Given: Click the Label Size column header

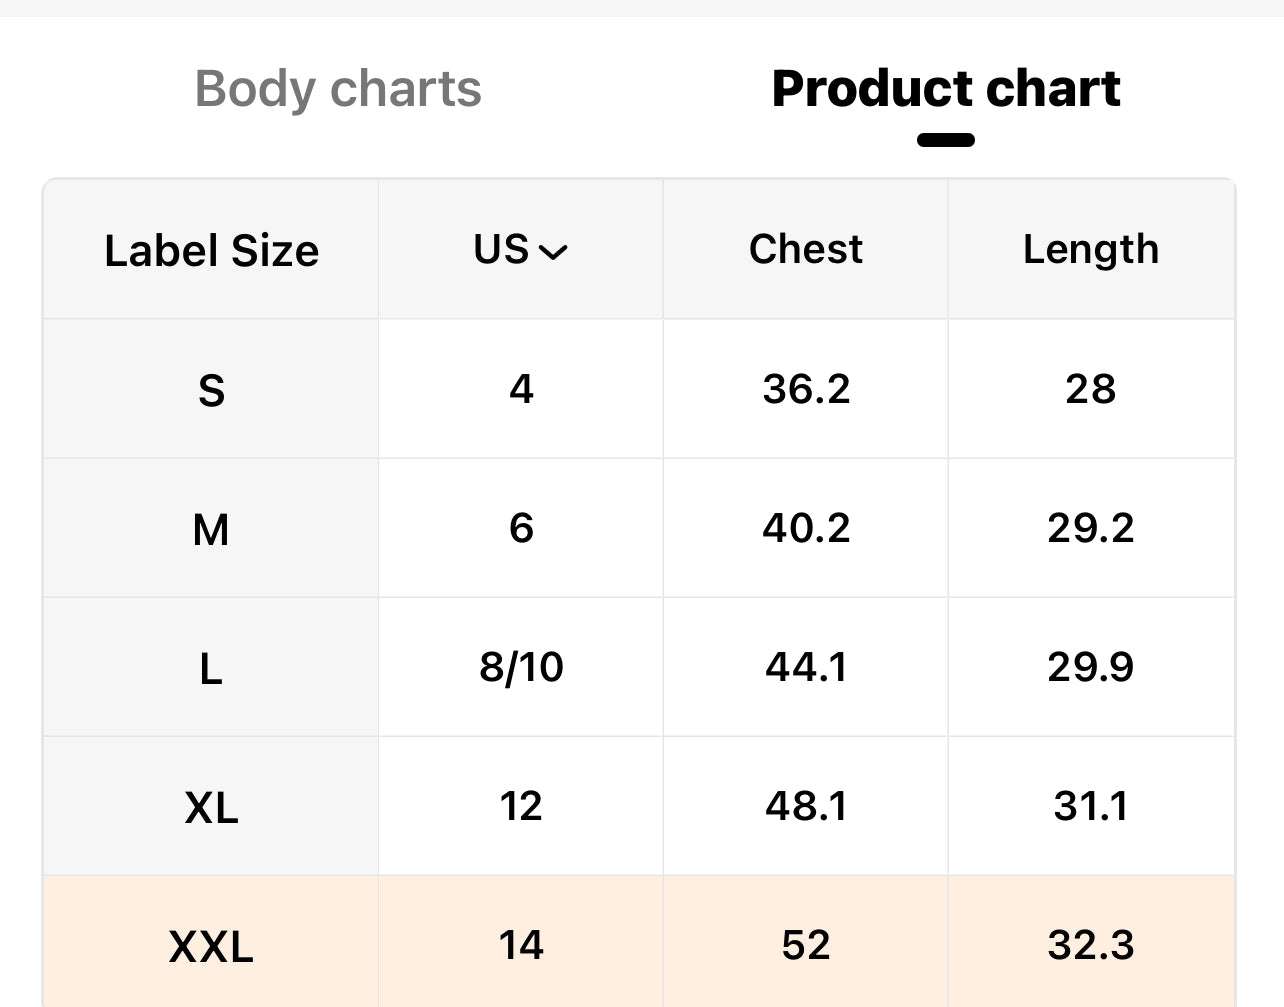Looking at the screenshot, I should pyautogui.click(x=211, y=250).
